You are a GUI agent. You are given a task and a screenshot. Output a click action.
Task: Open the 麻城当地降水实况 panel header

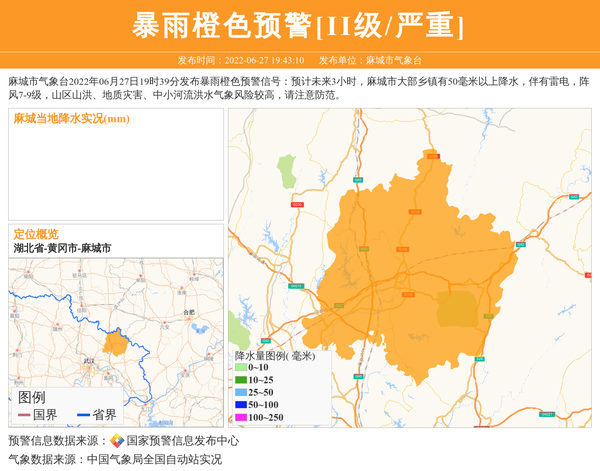click(72, 119)
